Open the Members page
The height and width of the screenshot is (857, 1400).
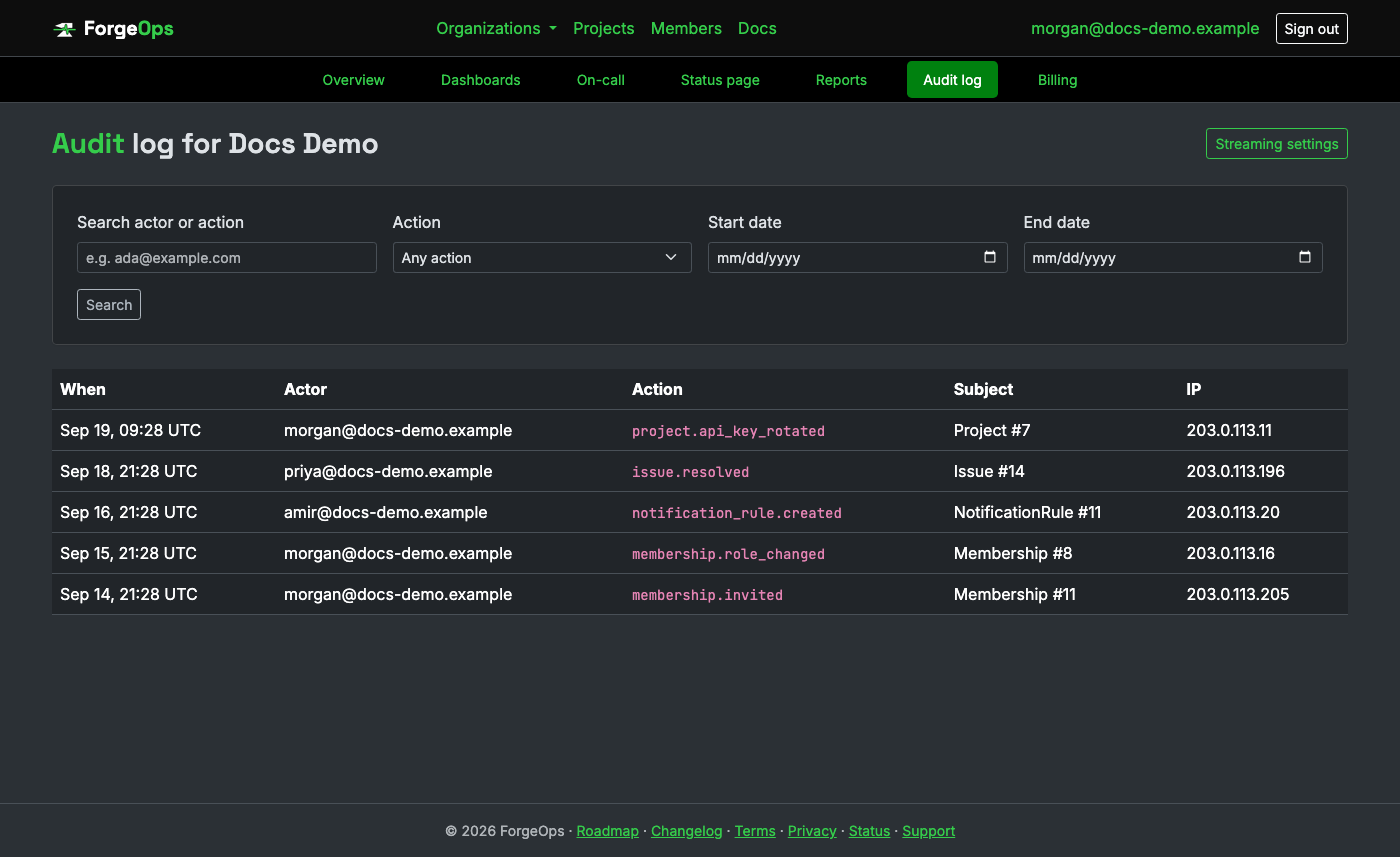[686, 28]
